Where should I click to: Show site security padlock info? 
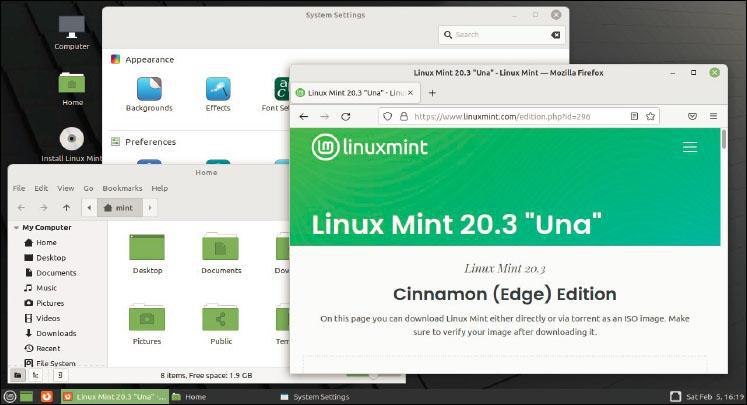(x=404, y=116)
